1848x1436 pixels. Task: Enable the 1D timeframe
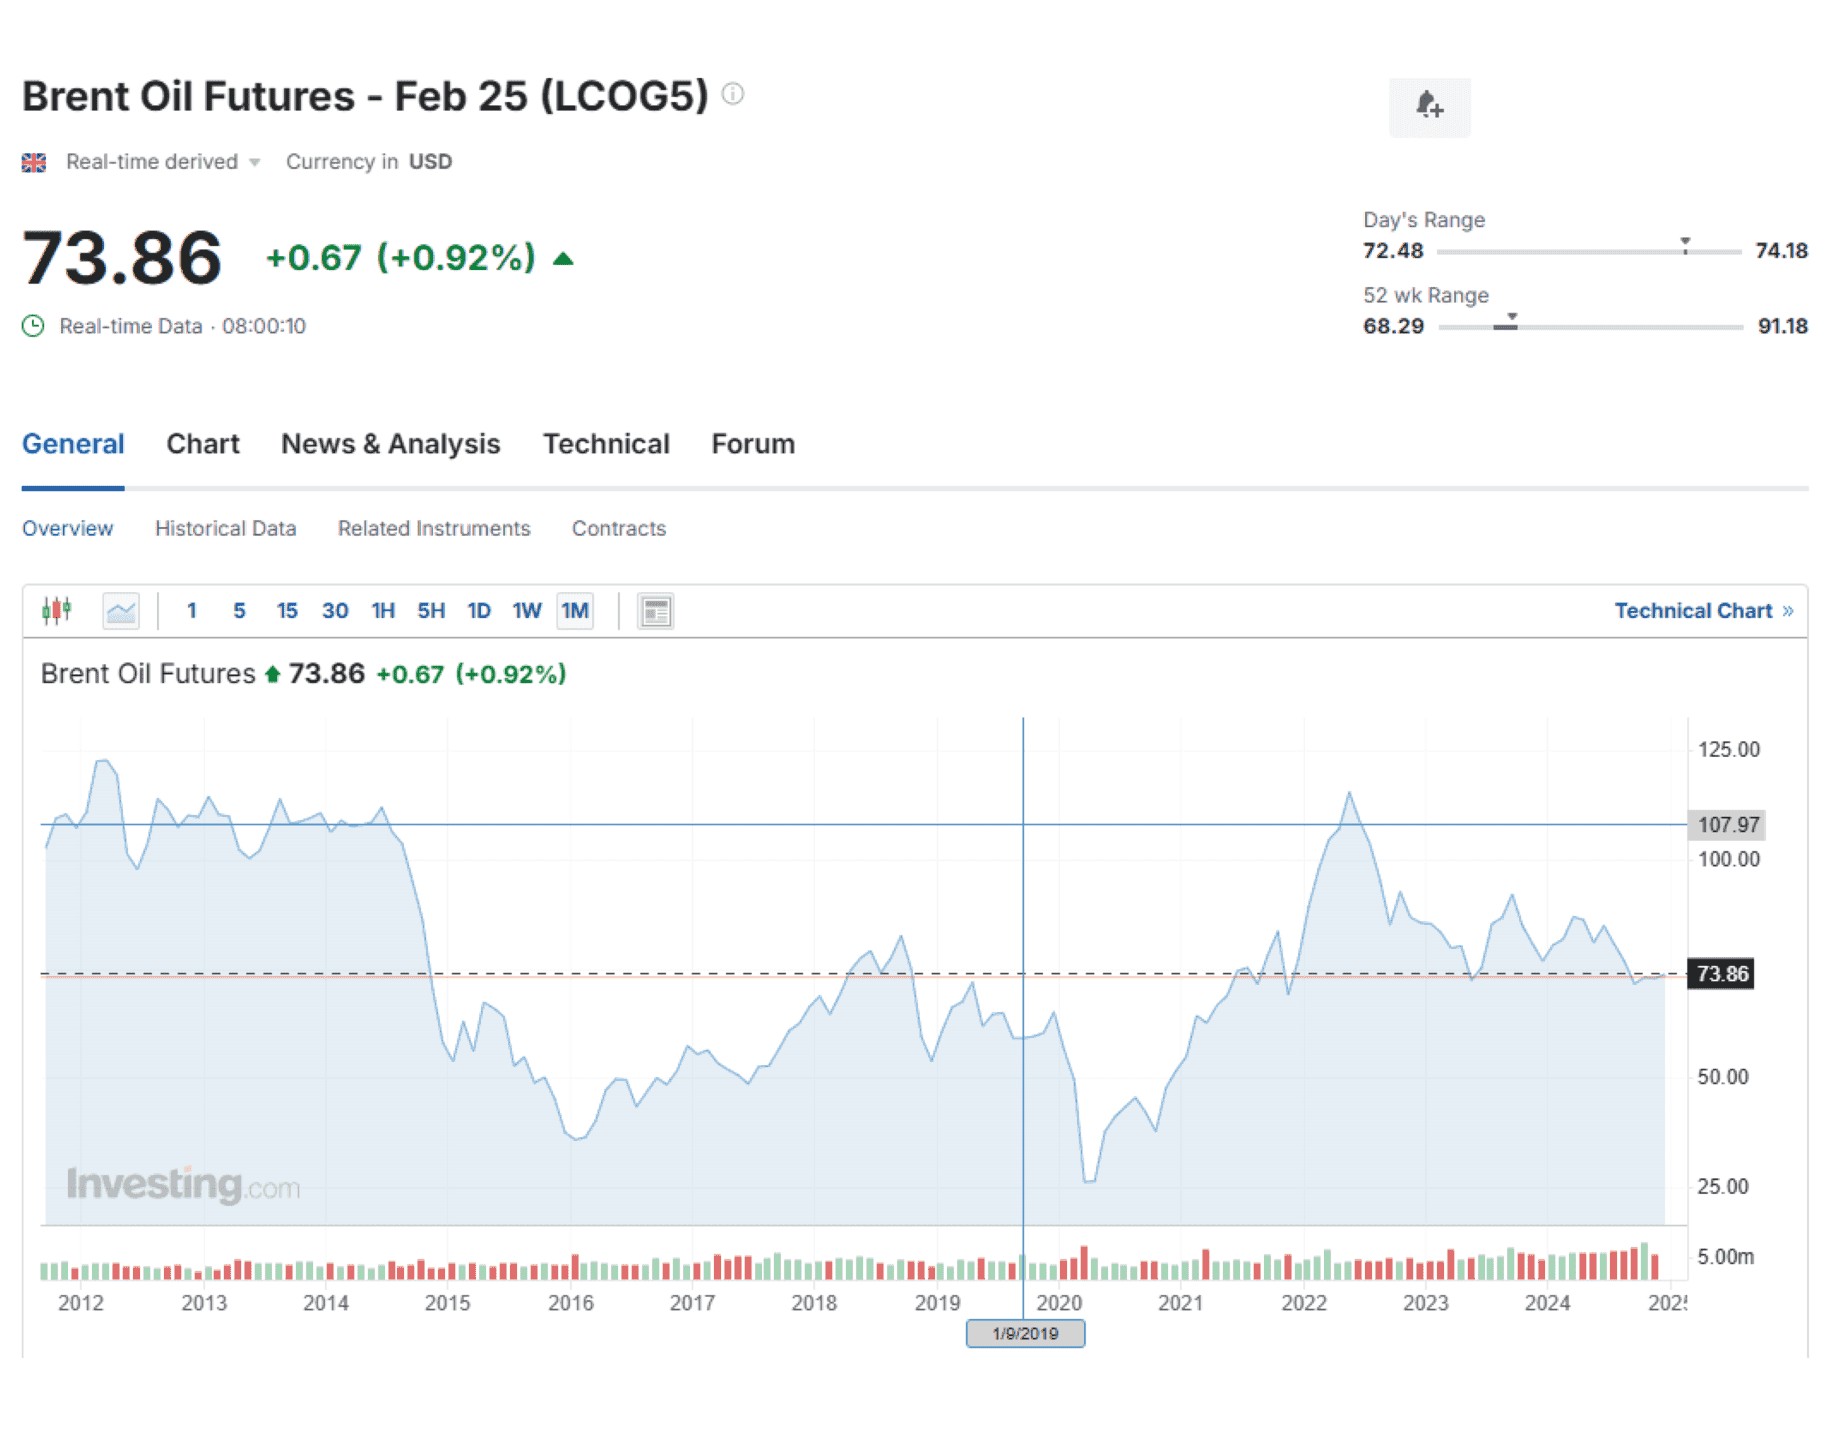pyautogui.click(x=478, y=610)
